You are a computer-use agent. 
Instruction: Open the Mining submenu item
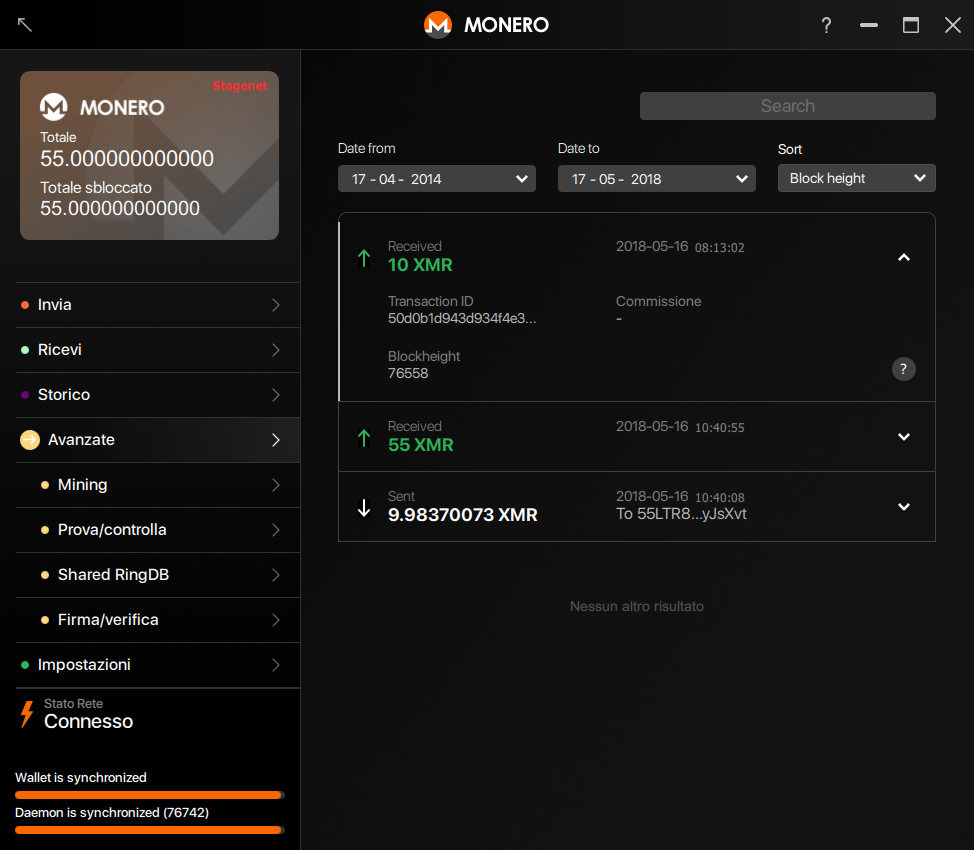coord(158,485)
